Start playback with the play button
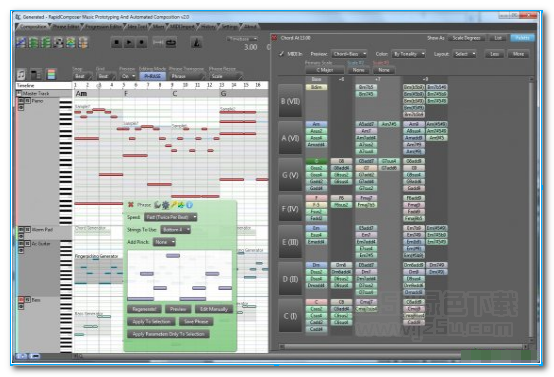This screenshot has width=554, height=377. (x=129, y=43)
